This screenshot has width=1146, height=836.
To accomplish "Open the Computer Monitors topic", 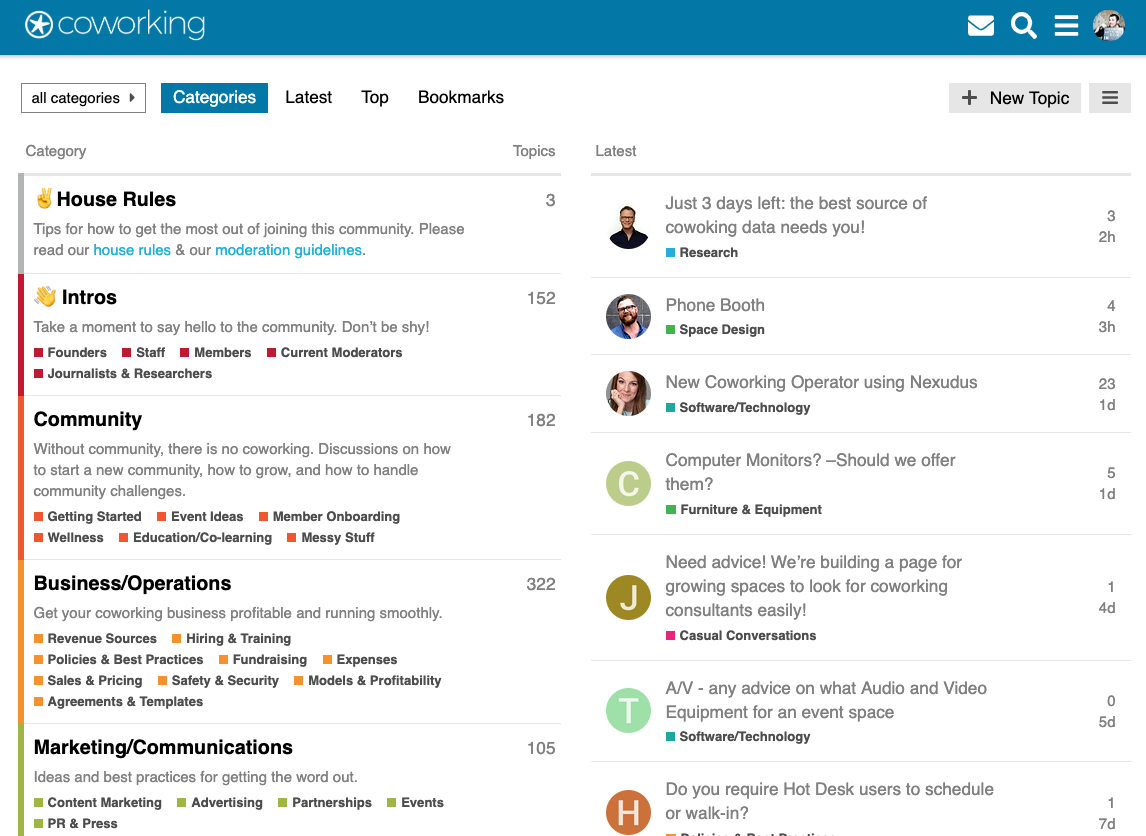I will click(x=811, y=472).
